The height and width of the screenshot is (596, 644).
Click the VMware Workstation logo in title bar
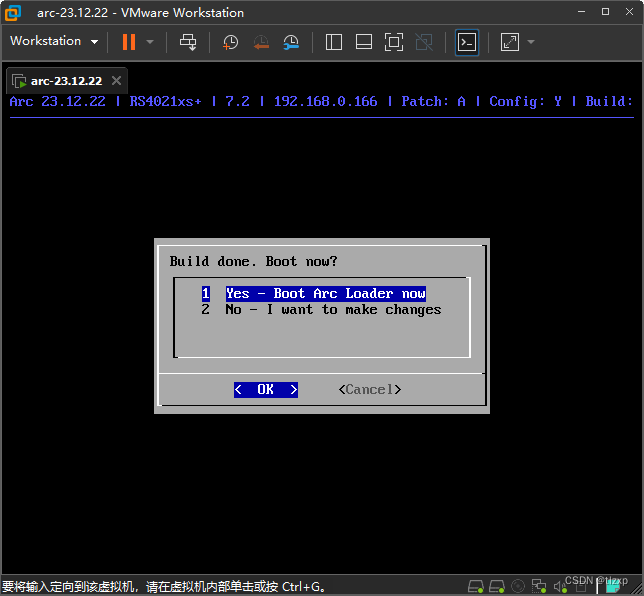(x=13, y=13)
